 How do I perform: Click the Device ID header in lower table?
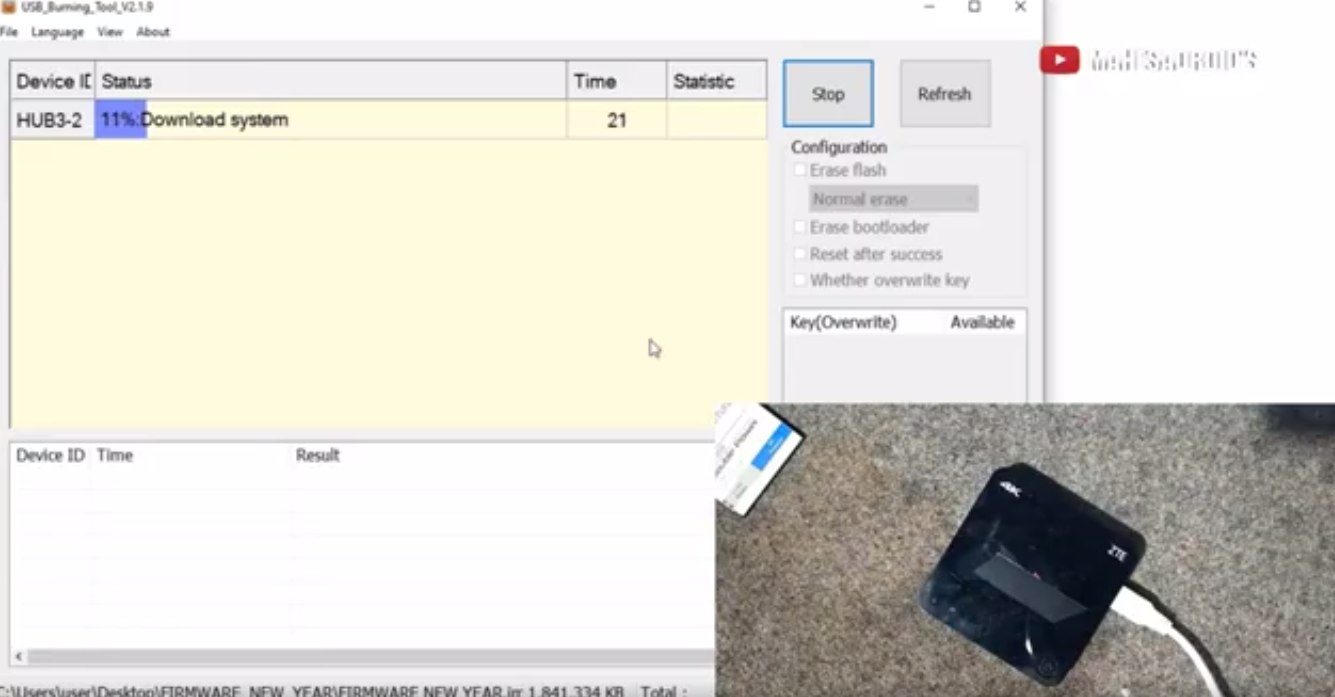tap(50, 455)
